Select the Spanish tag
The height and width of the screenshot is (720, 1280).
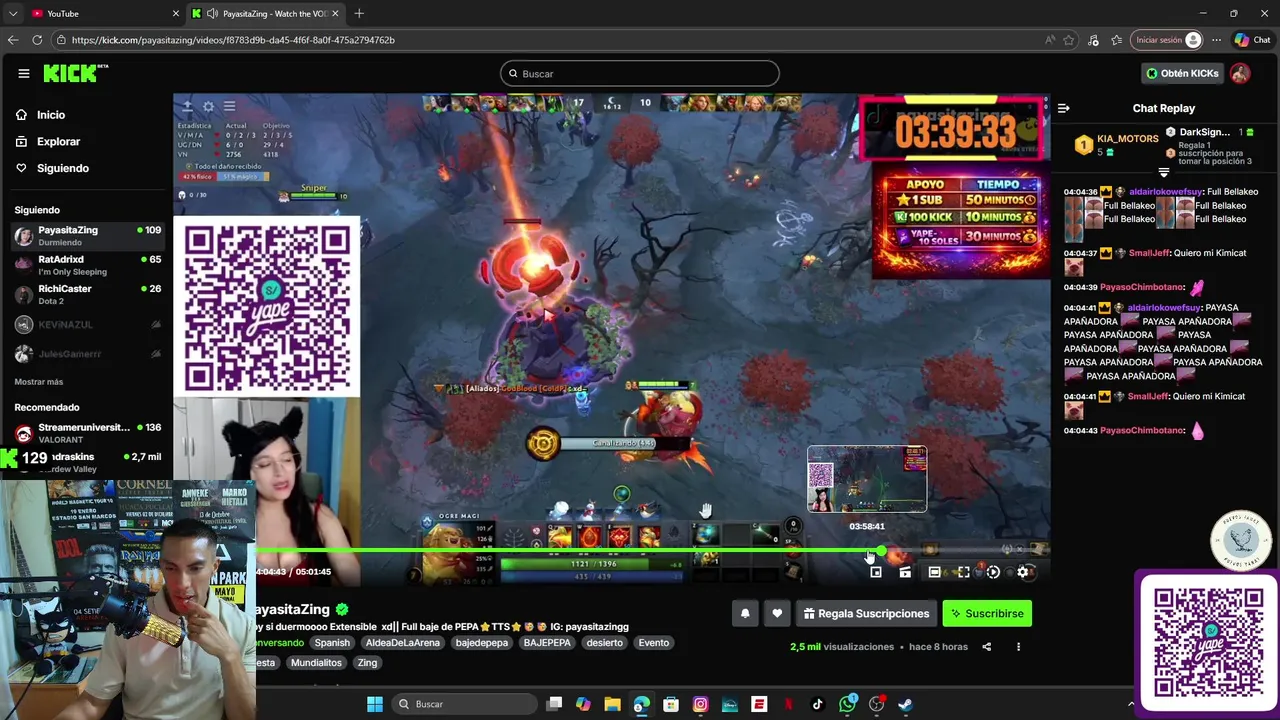(332, 643)
